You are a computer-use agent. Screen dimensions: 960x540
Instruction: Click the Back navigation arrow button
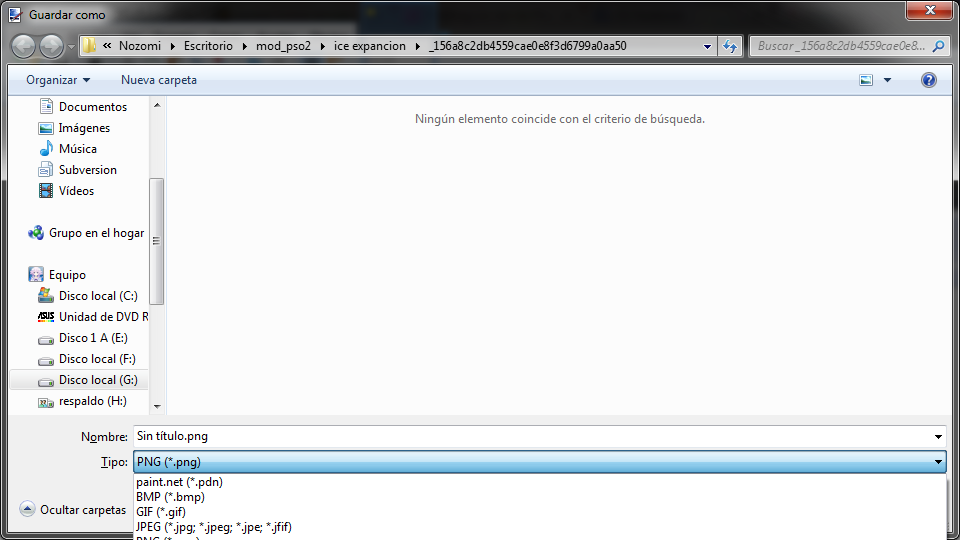pyautogui.click(x=24, y=46)
